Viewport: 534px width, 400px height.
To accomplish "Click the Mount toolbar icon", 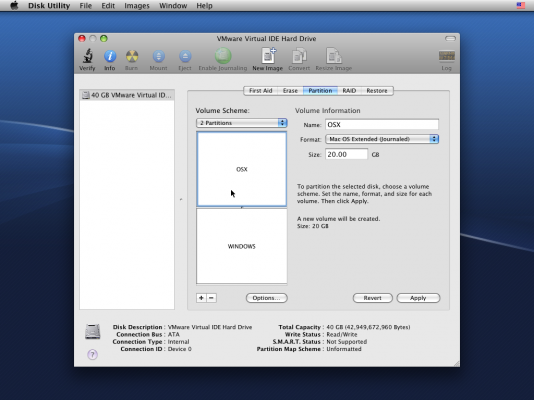I will 158,56.
